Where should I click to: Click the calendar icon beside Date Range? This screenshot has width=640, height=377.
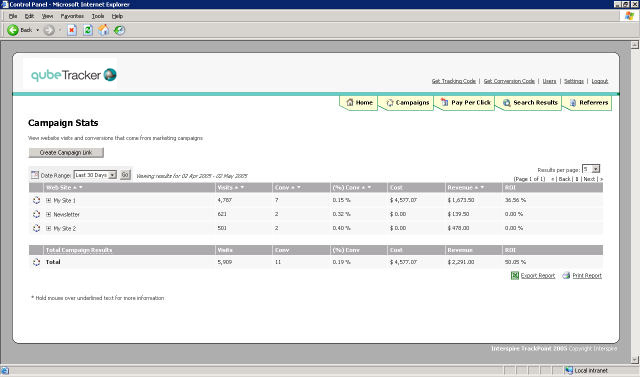click(x=35, y=175)
